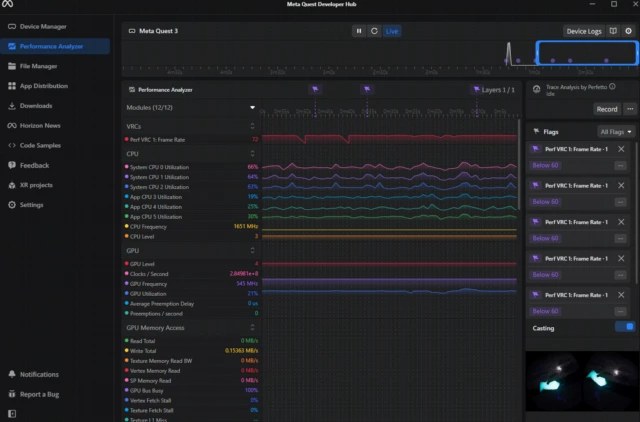Collapse the CPU section
The width and height of the screenshot is (640, 422).
[x=252, y=153]
